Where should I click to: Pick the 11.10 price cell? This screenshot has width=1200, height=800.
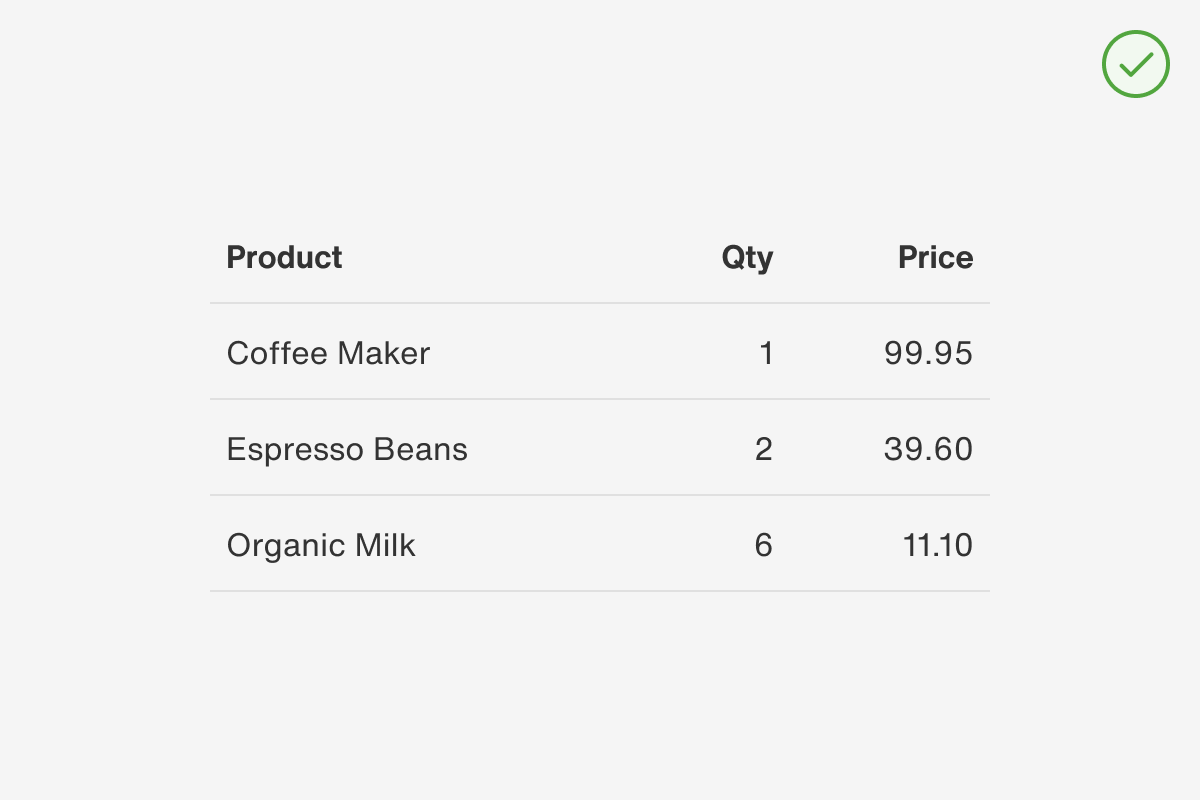(x=938, y=545)
